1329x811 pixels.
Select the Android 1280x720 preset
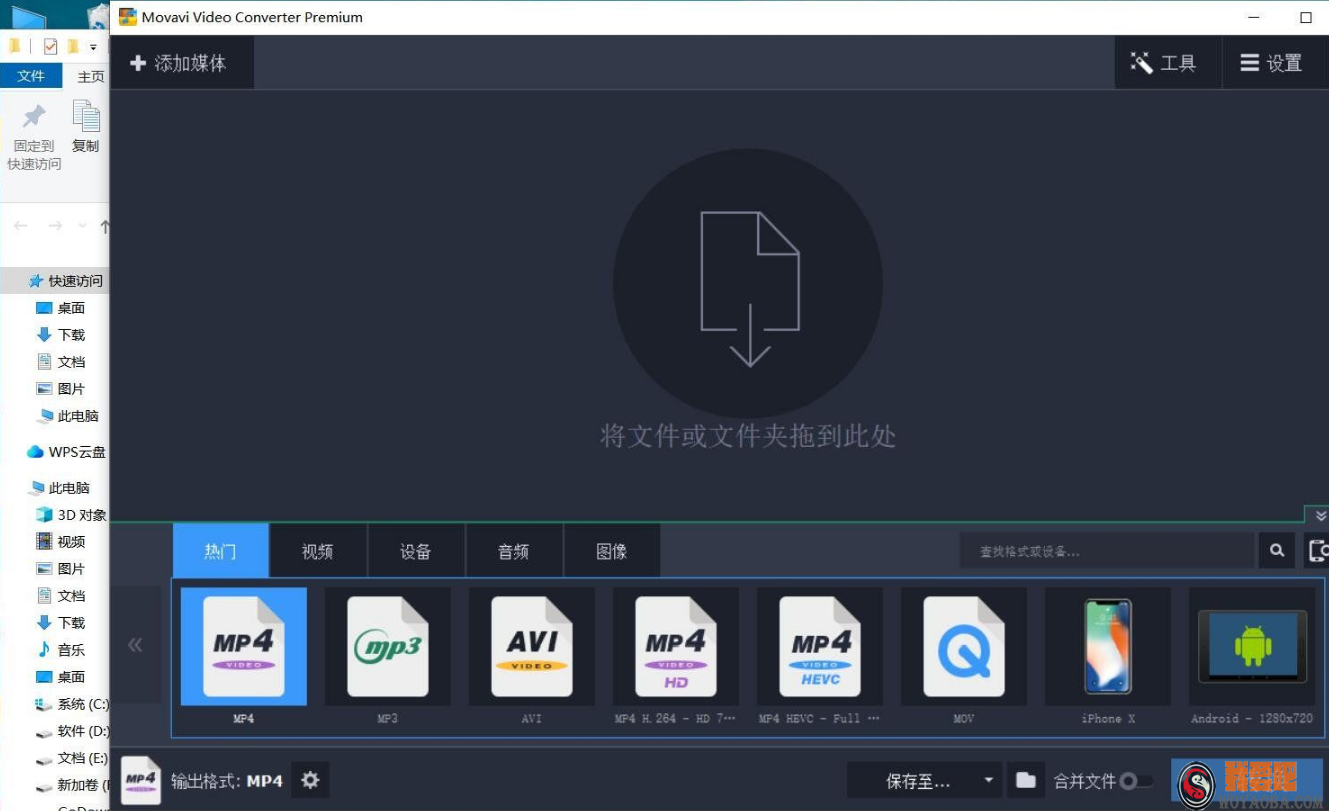point(1251,646)
